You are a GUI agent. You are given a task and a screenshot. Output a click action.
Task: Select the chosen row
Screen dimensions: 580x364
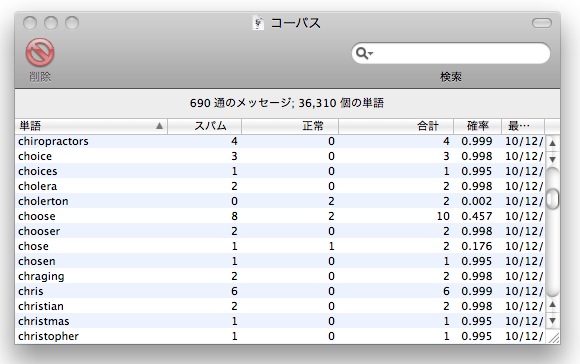[x=280, y=261]
